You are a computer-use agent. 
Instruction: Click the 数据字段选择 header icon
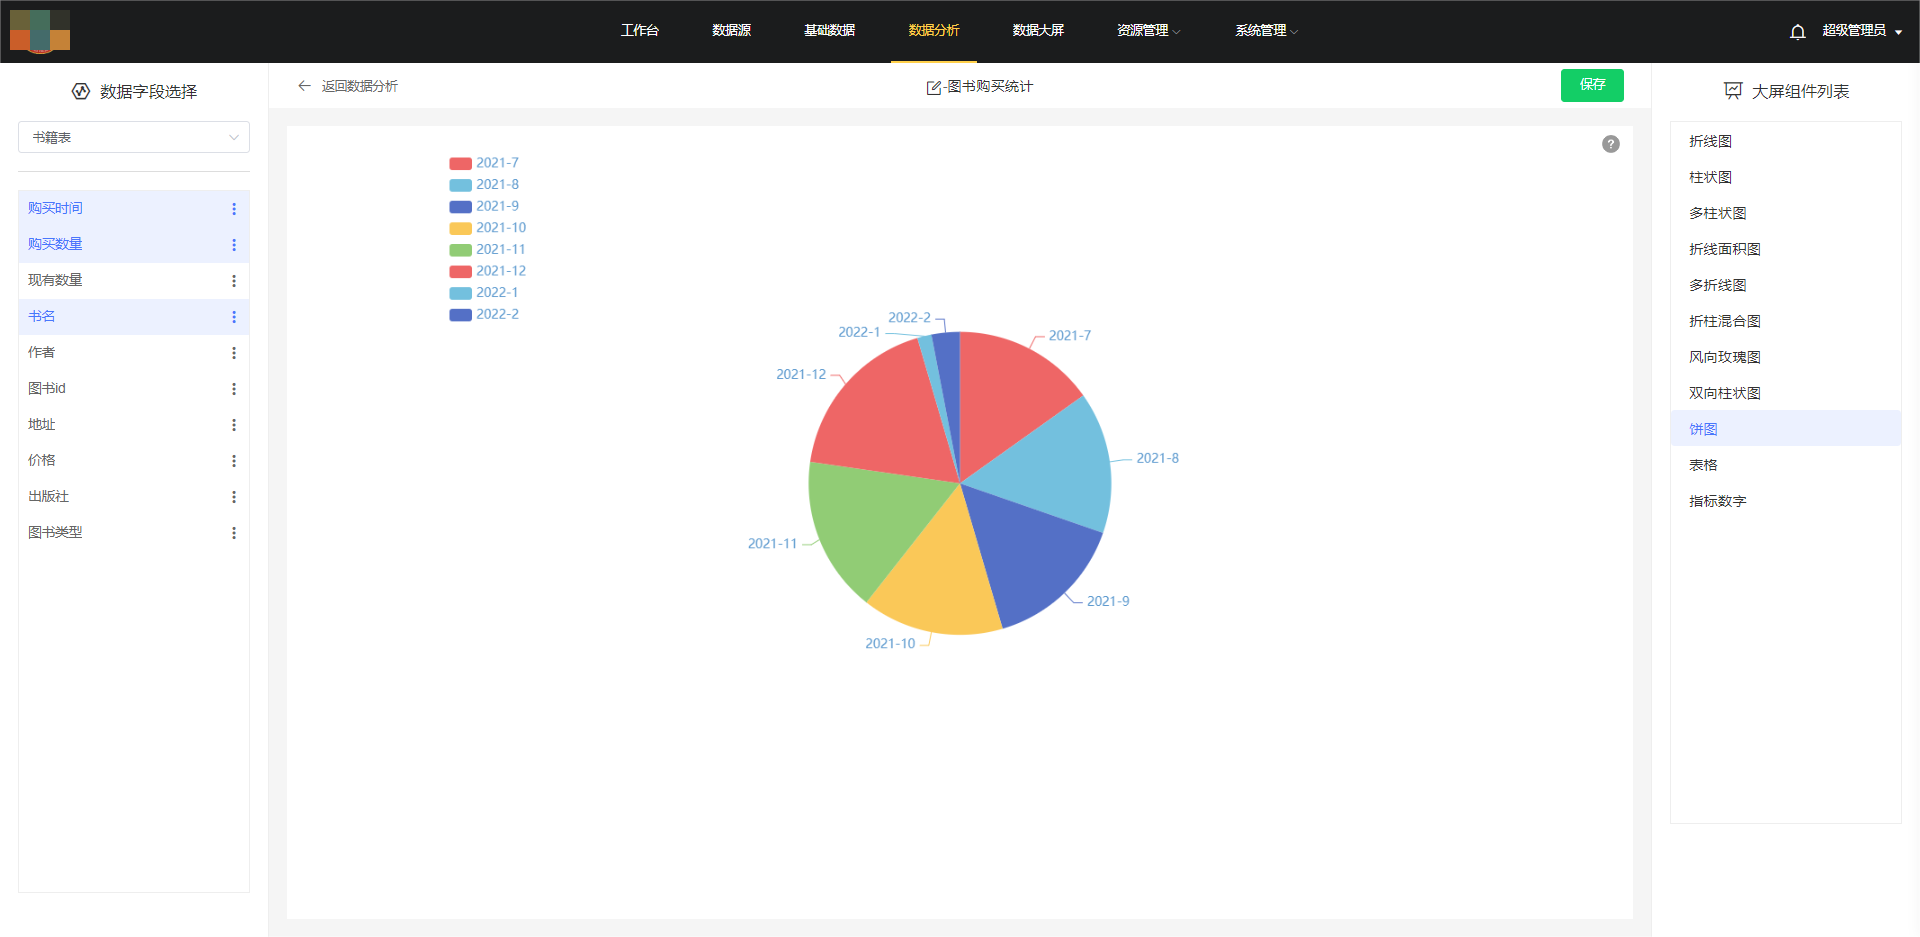[81, 91]
